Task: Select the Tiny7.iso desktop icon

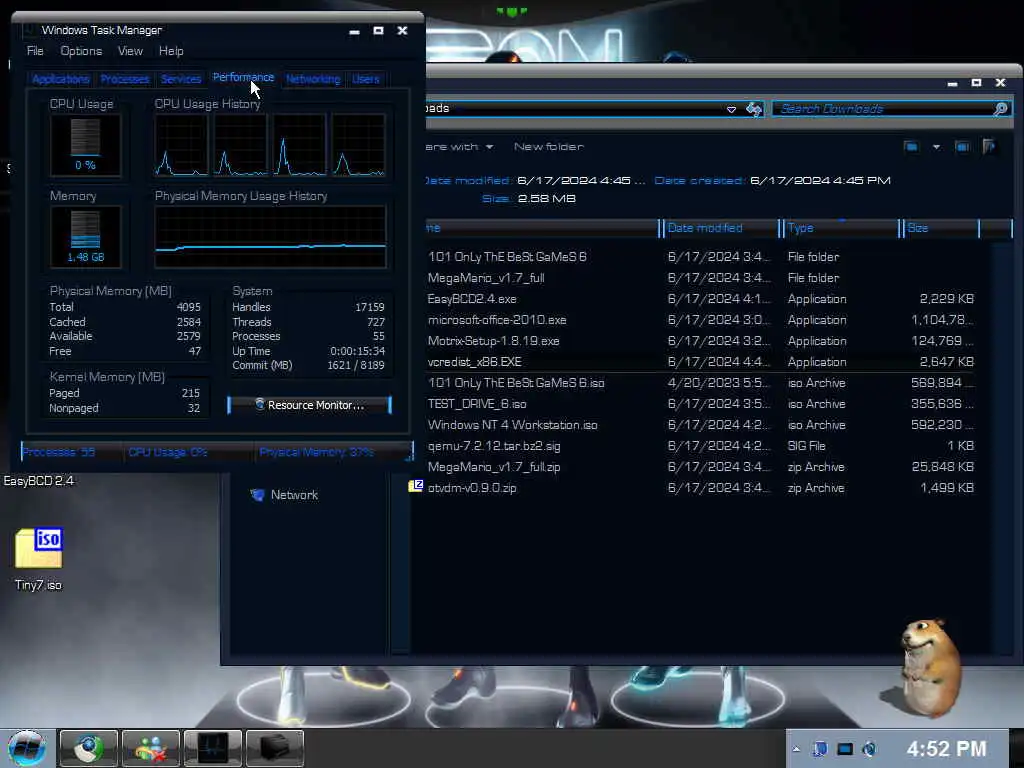Action: click(x=39, y=560)
